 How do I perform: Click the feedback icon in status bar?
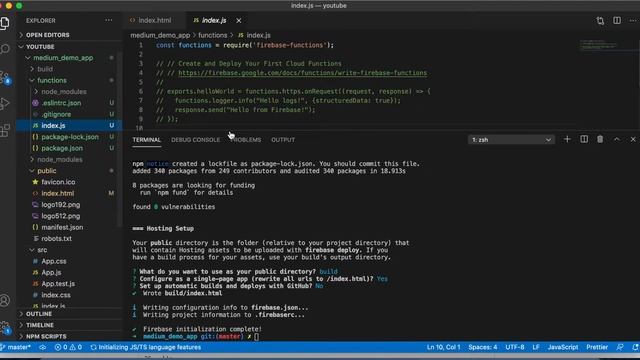point(620,347)
